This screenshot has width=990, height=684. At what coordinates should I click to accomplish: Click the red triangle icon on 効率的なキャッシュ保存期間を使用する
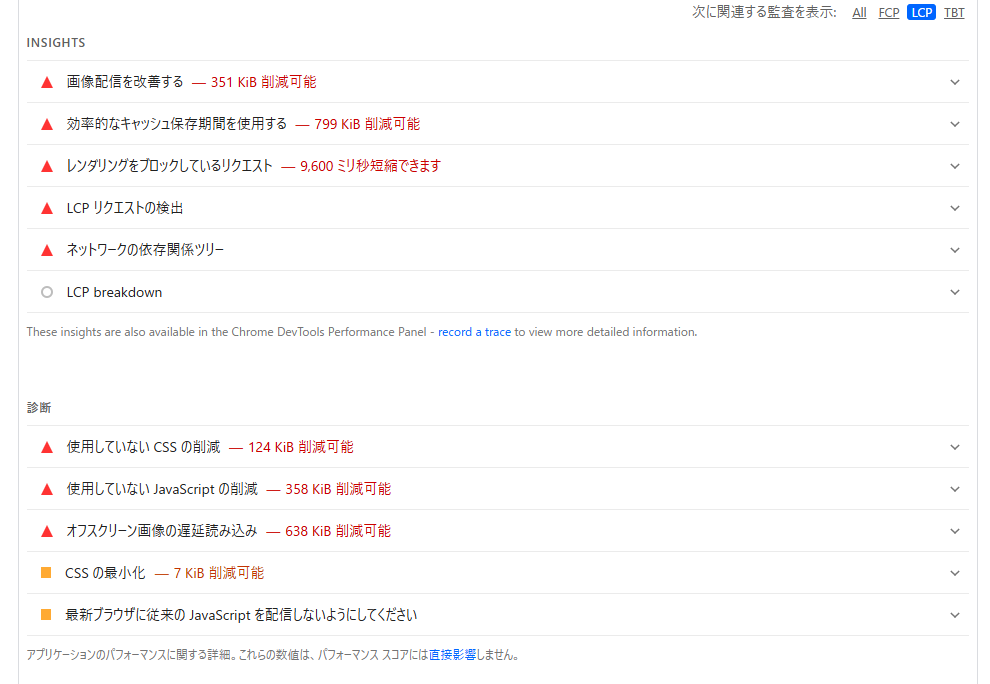(x=47, y=124)
